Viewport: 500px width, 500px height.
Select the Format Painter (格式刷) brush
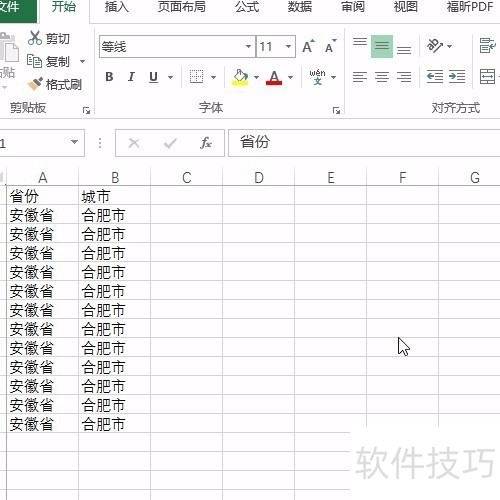point(35,84)
